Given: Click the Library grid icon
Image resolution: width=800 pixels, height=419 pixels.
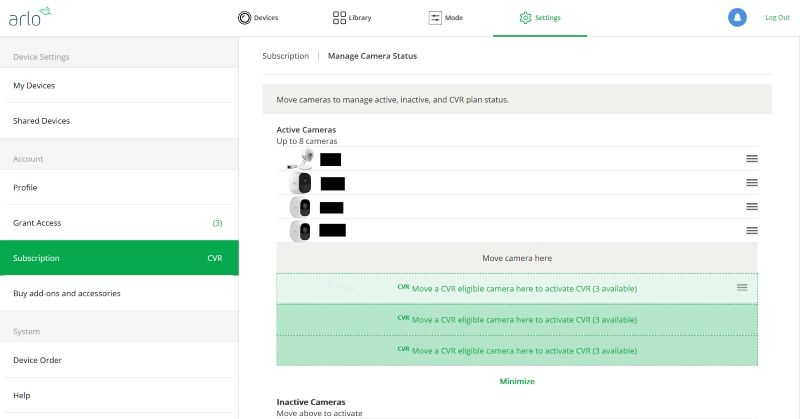Looking at the screenshot, I should coord(339,18).
